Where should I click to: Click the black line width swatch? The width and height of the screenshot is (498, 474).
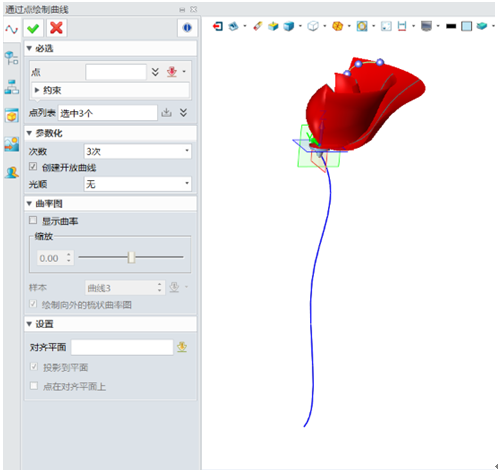click(451, 26)
